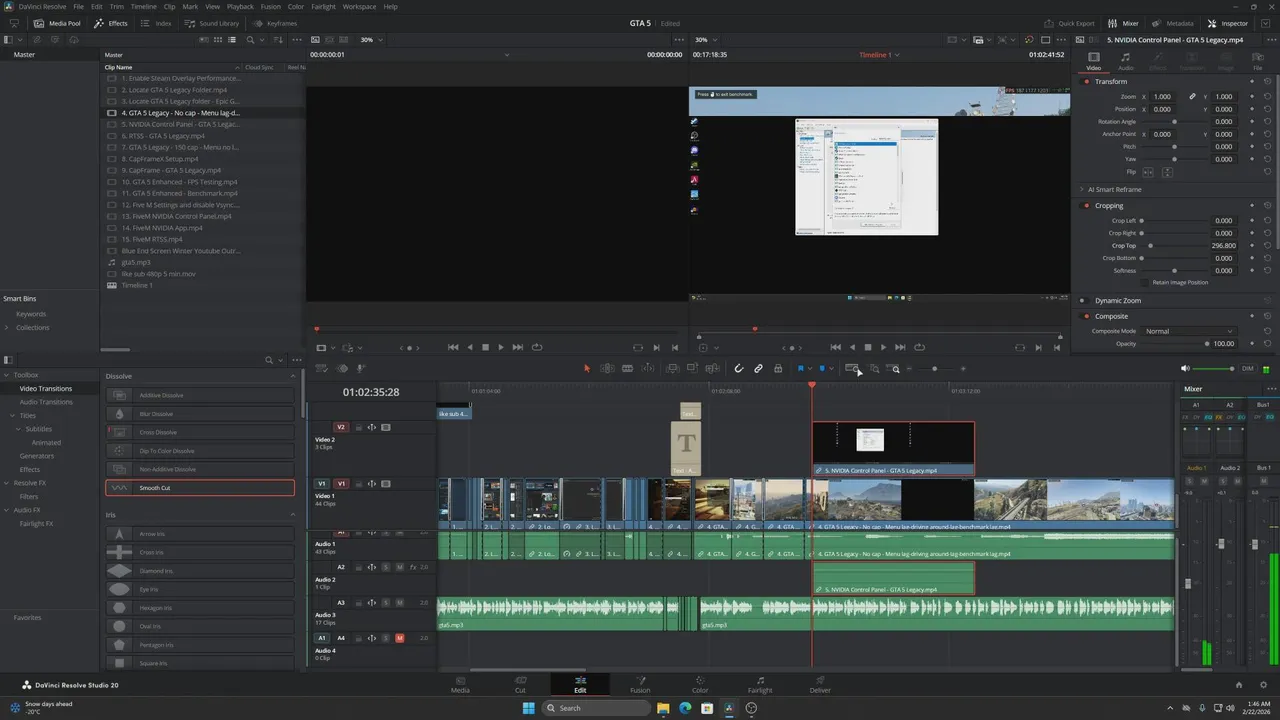1280x720 pixels.
Task: Collapse the Toolbox tree
Action: point(7,375)
